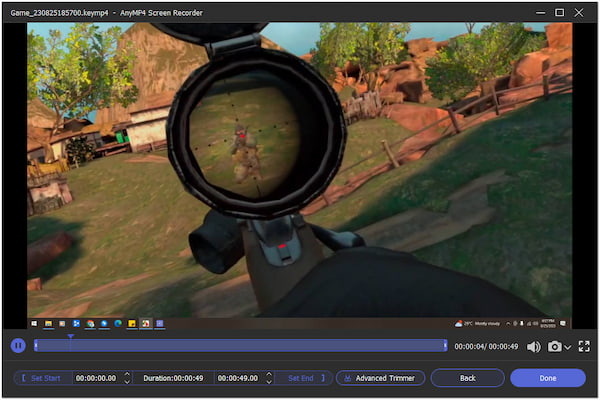Open the Advanced Trimmer
This screenshot has width=600, height=400.
[x=380, y=378]
